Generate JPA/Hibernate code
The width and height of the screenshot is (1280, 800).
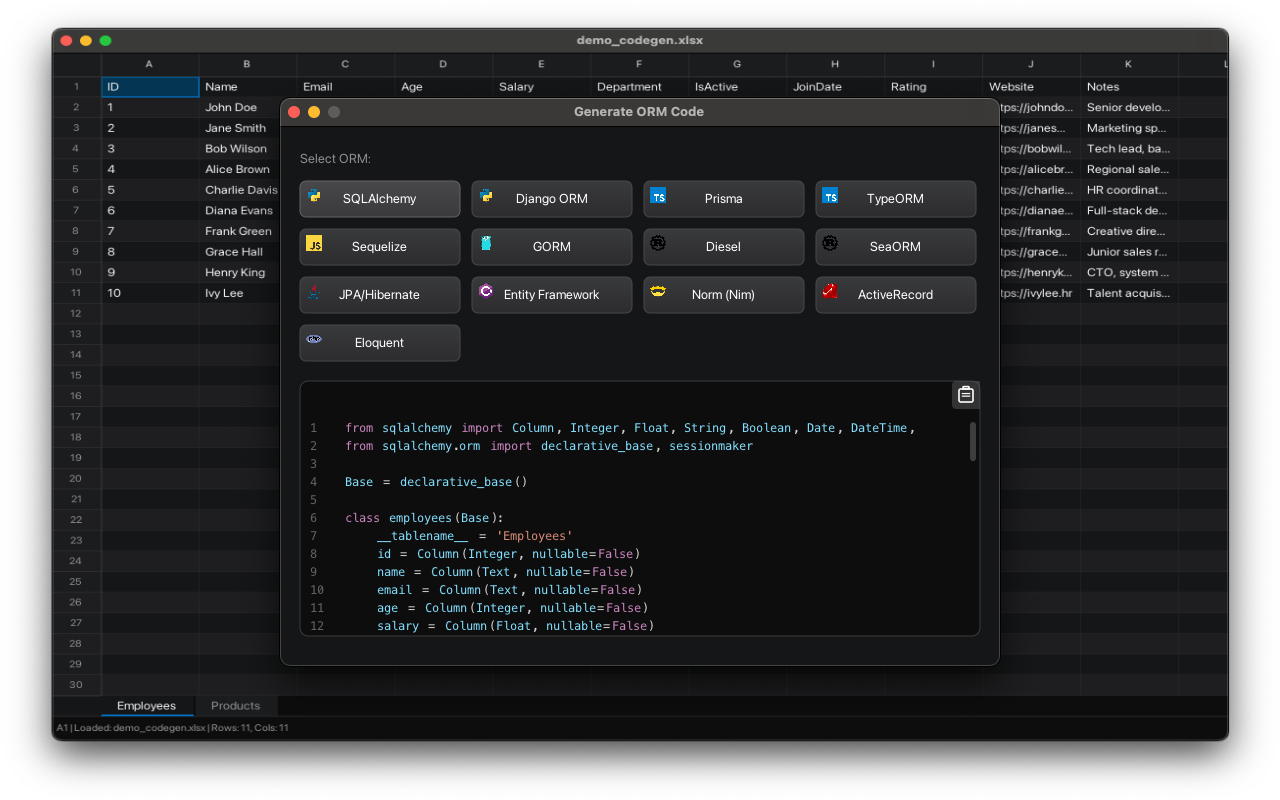coord(380,295)
